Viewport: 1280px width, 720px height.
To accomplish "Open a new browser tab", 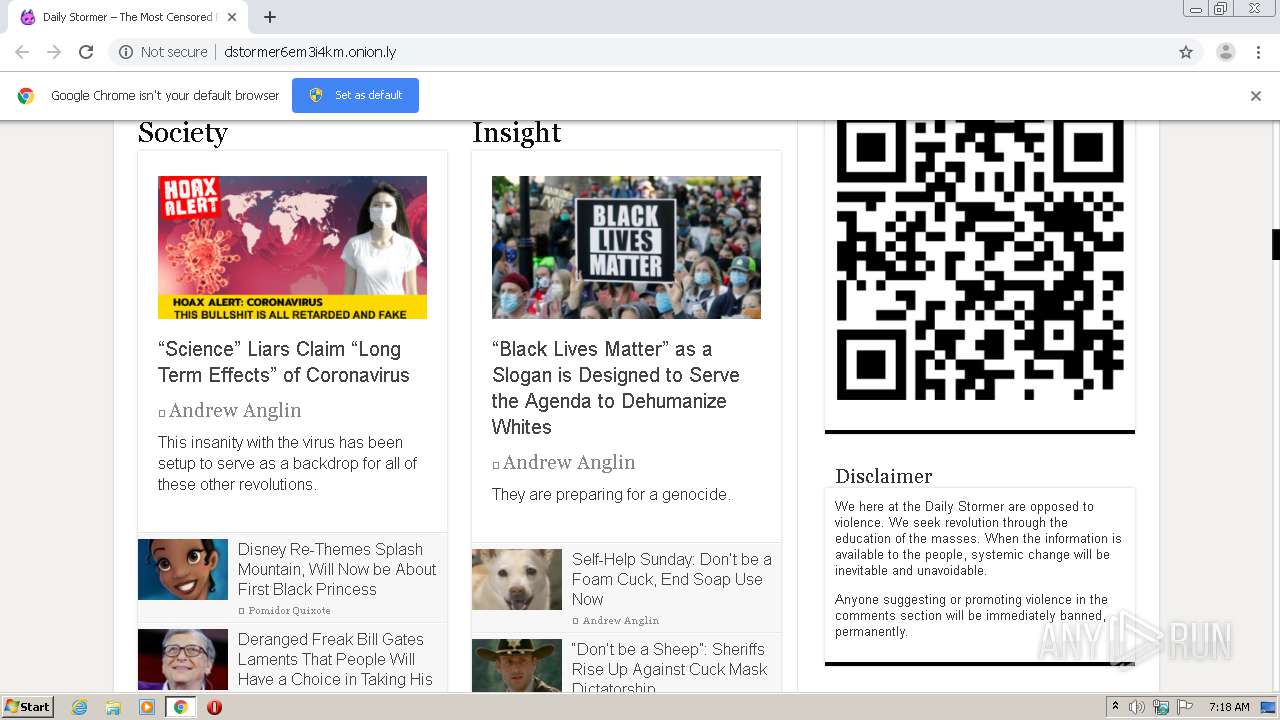I will 270,17.
